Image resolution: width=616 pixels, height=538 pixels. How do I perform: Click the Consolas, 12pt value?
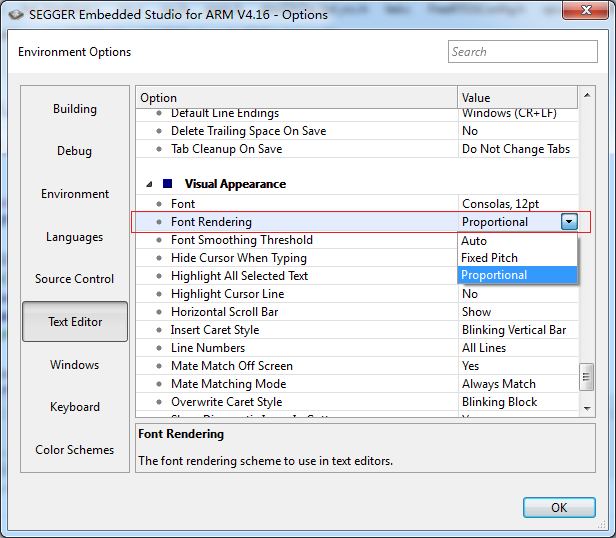[x=500, y=204]
